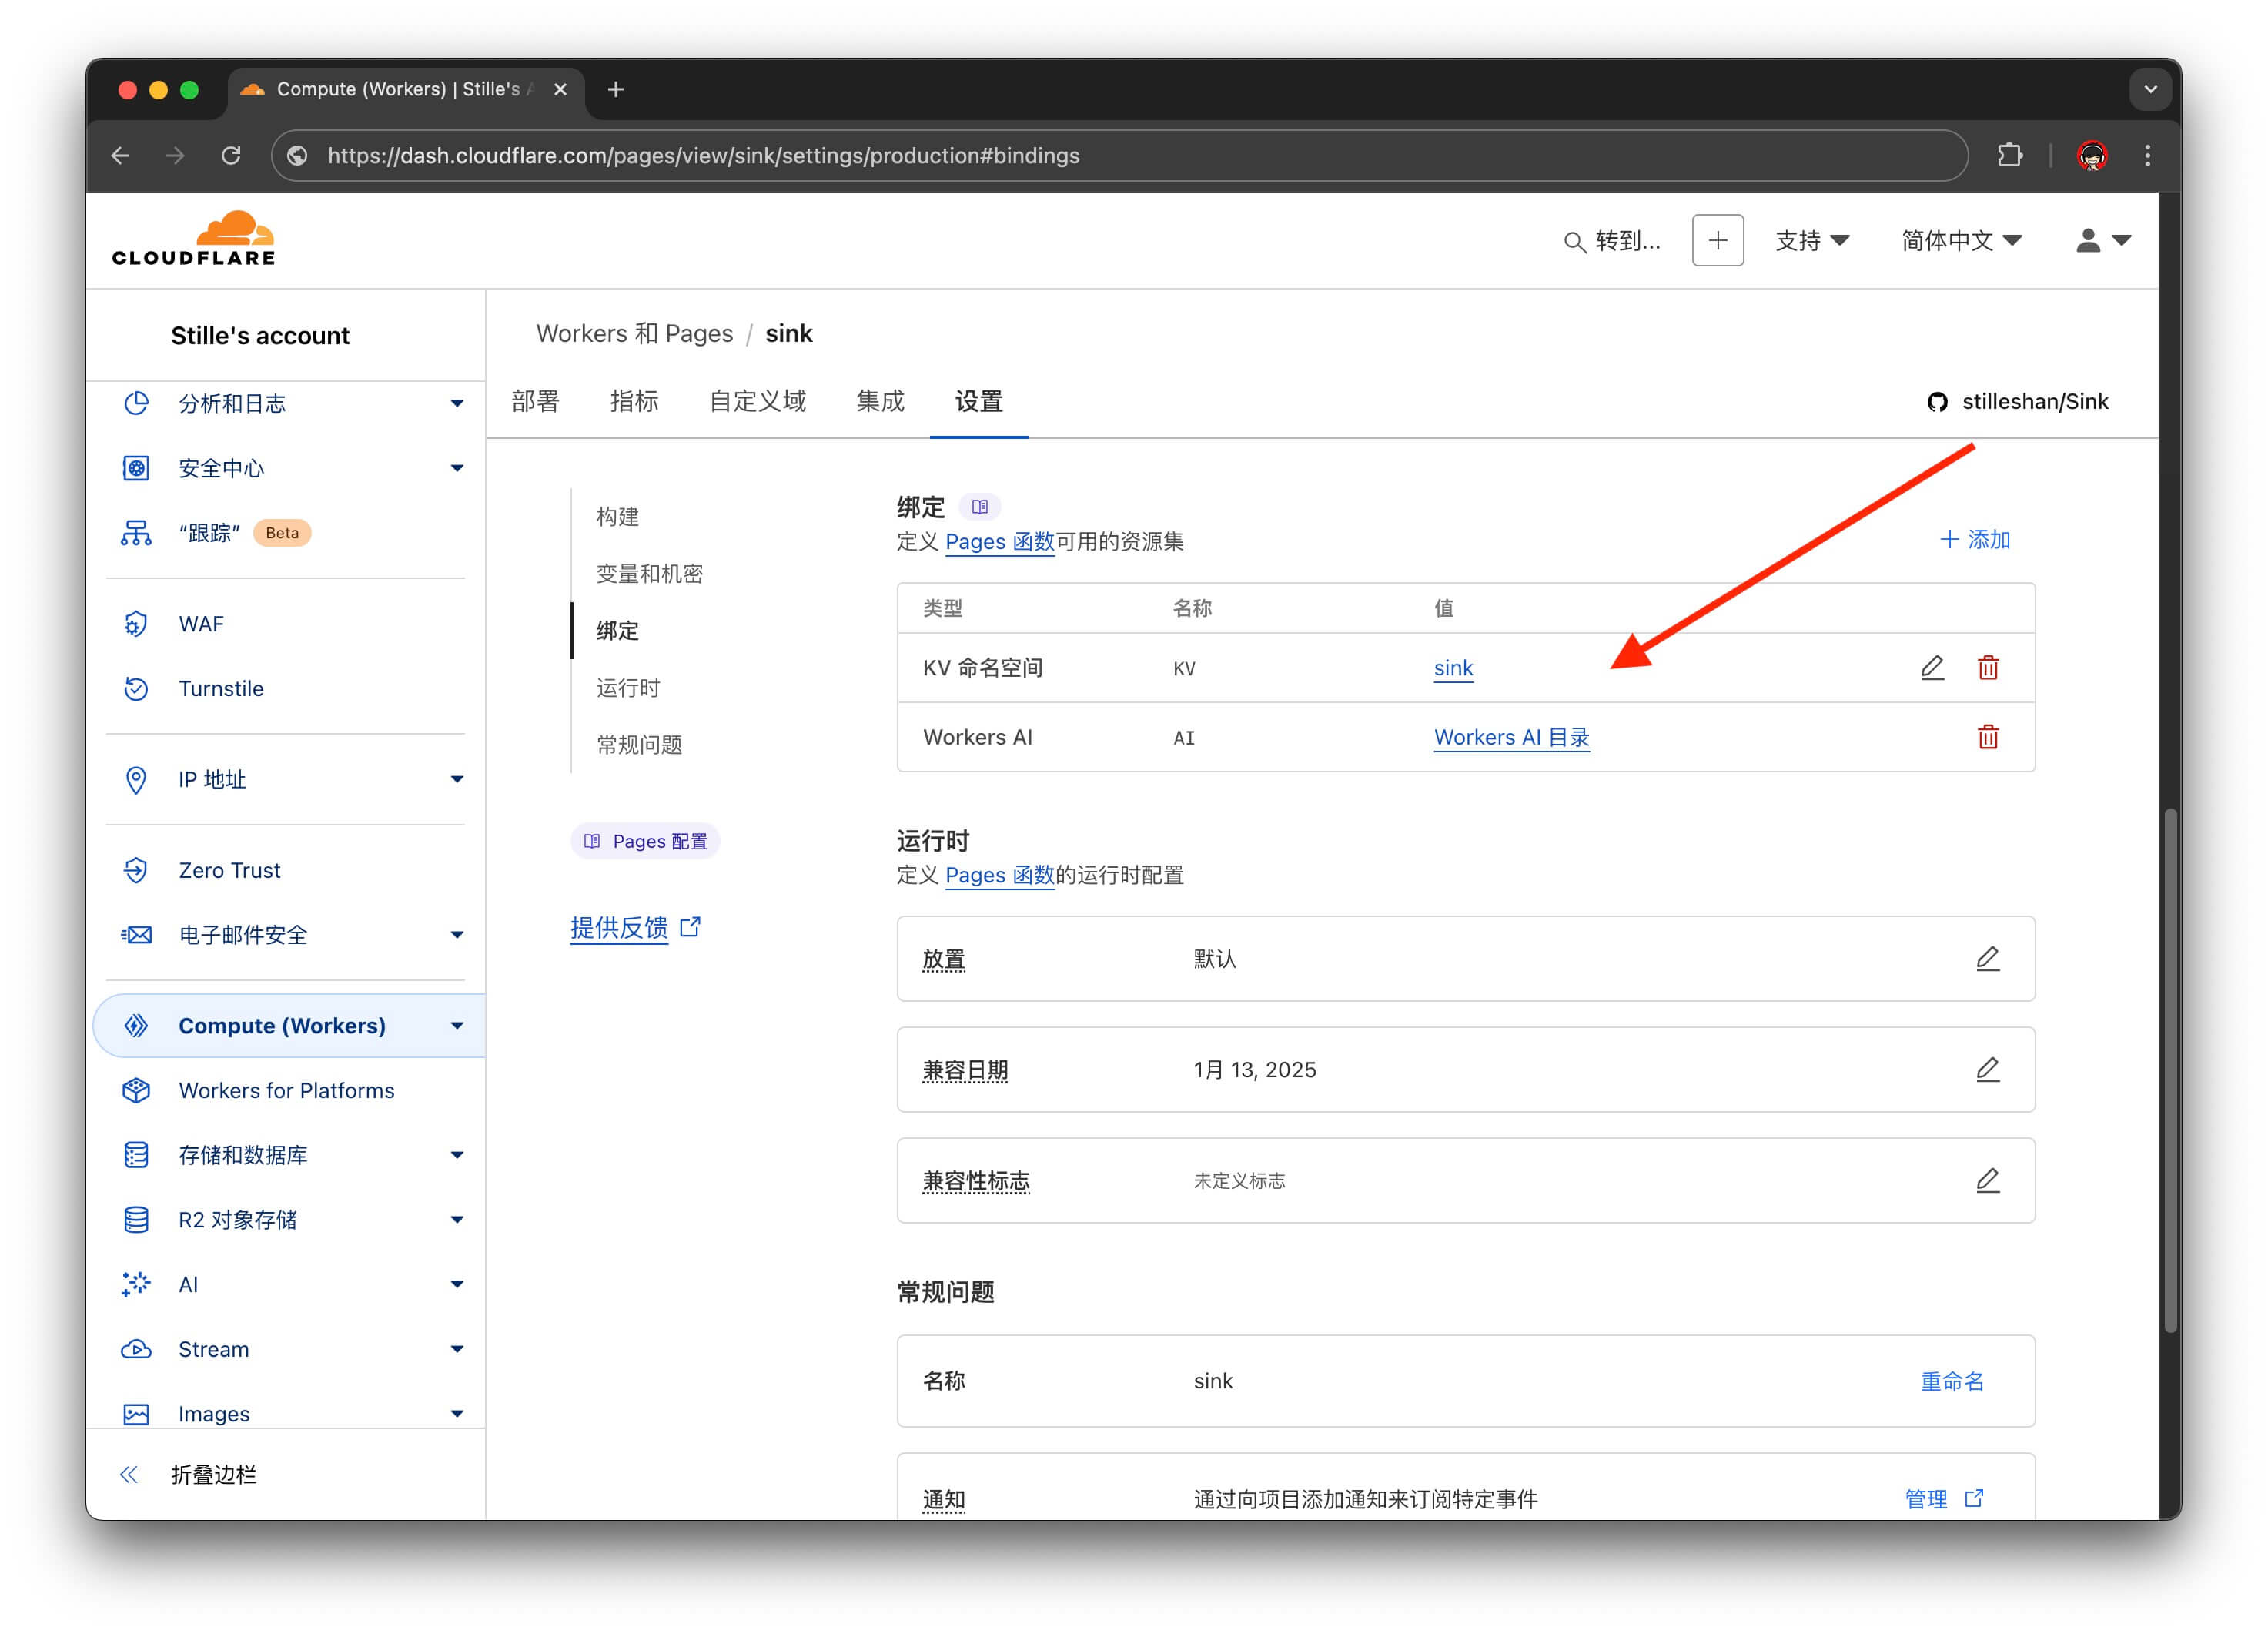Screen dimensions: 2268x1634
Task: Click the Pages 函数 link under 运行时
Action: coord(999,875)
